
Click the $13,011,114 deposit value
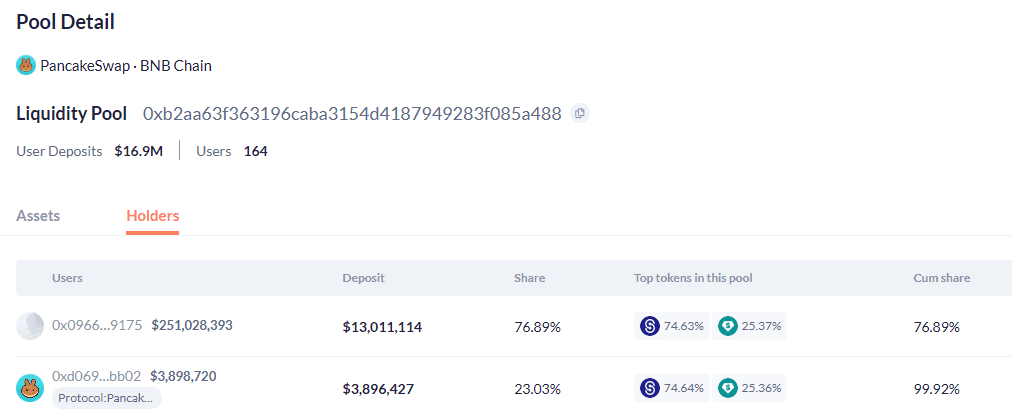(382, 327)
